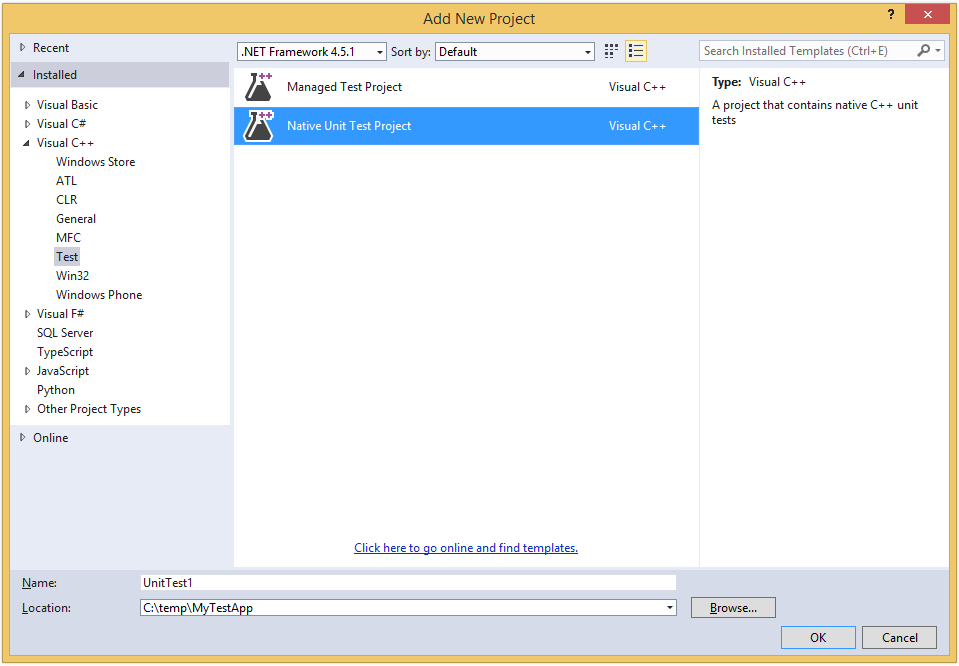Click the Native Unit Test Project flask icon
Screen dimensions: 959x666
[259, 126]
